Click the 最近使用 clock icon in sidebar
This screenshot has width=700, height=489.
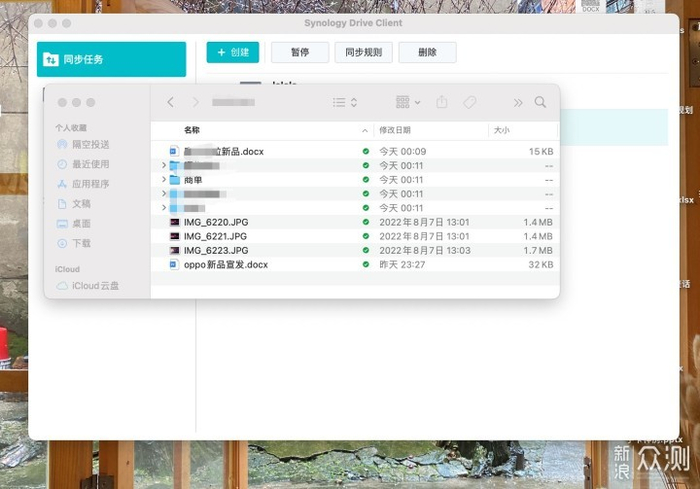coord(62,164)
